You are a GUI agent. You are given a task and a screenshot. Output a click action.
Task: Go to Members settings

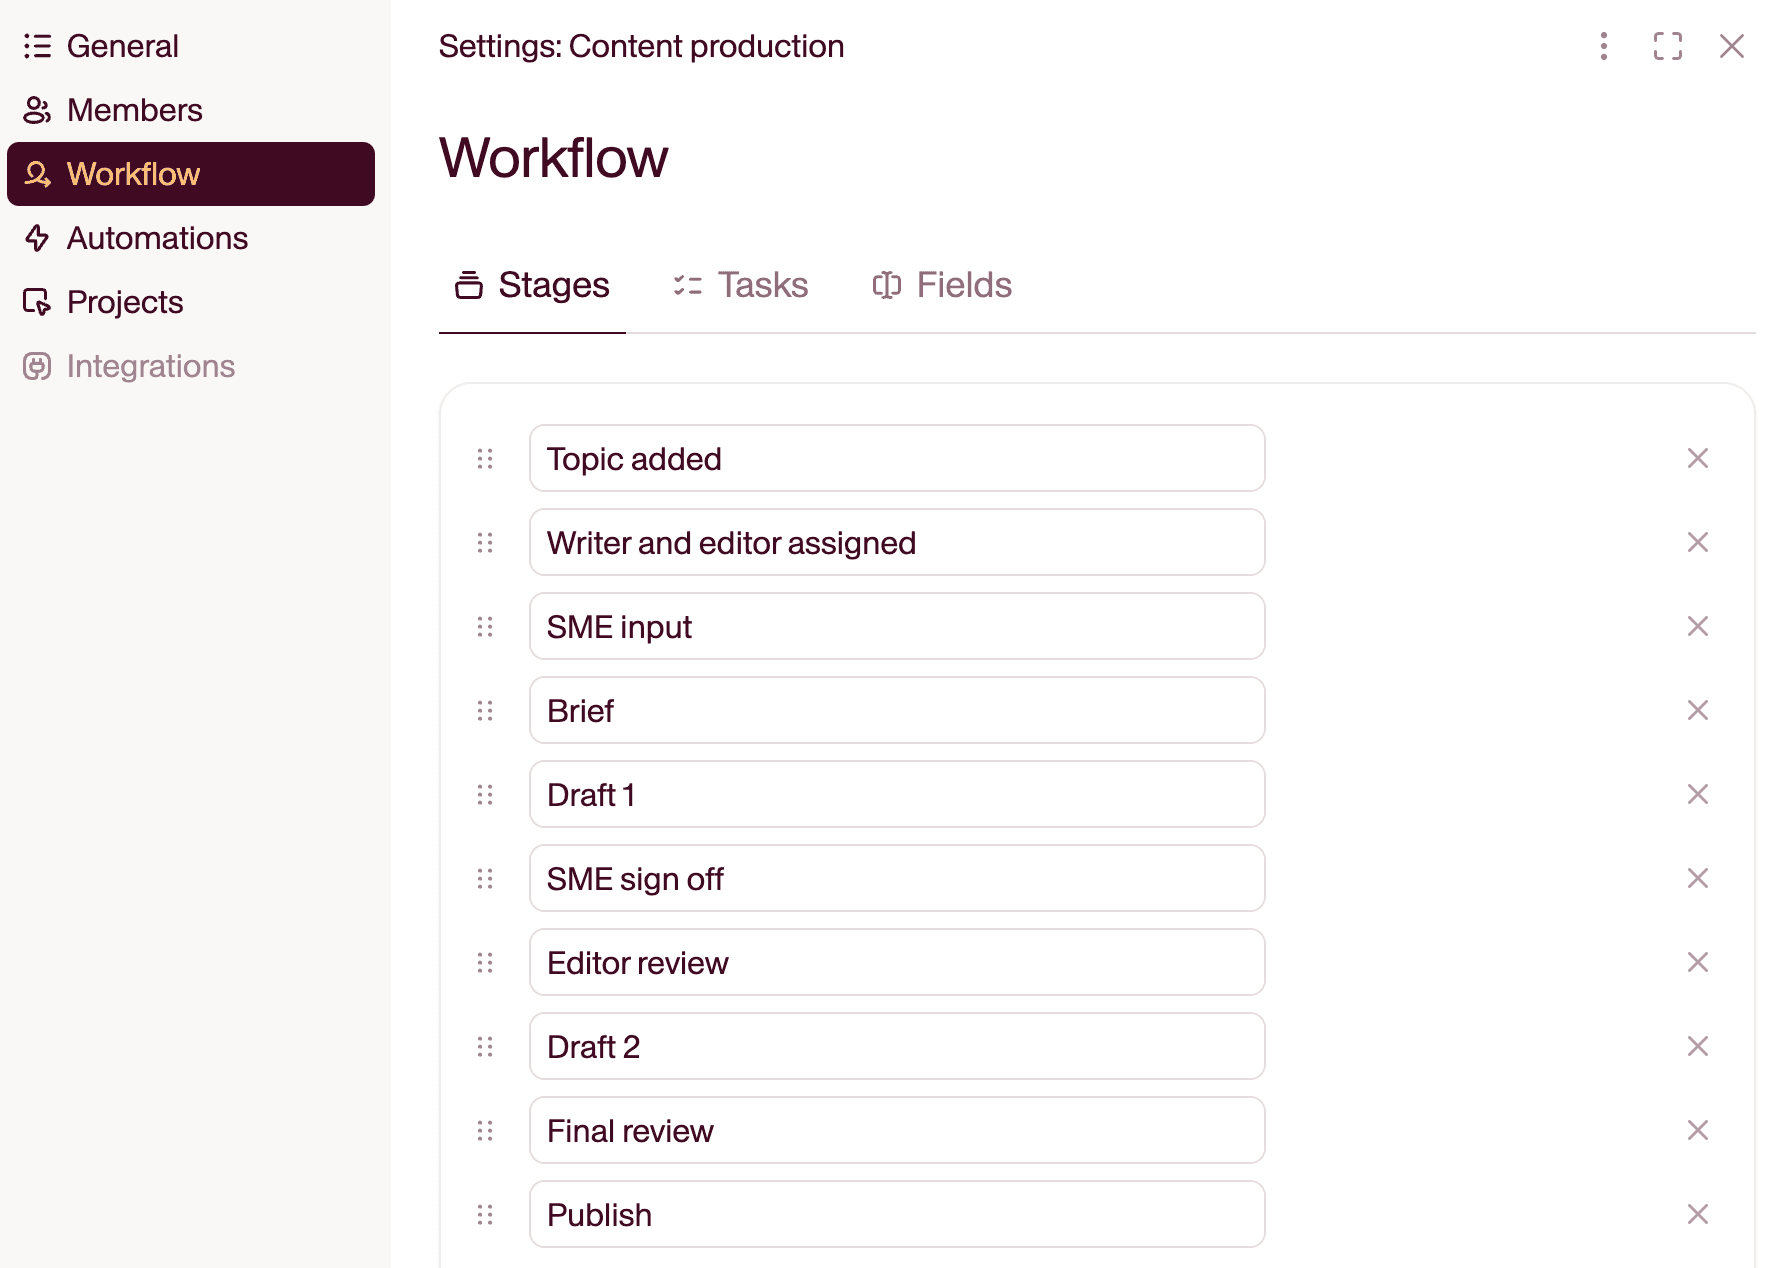134,110
